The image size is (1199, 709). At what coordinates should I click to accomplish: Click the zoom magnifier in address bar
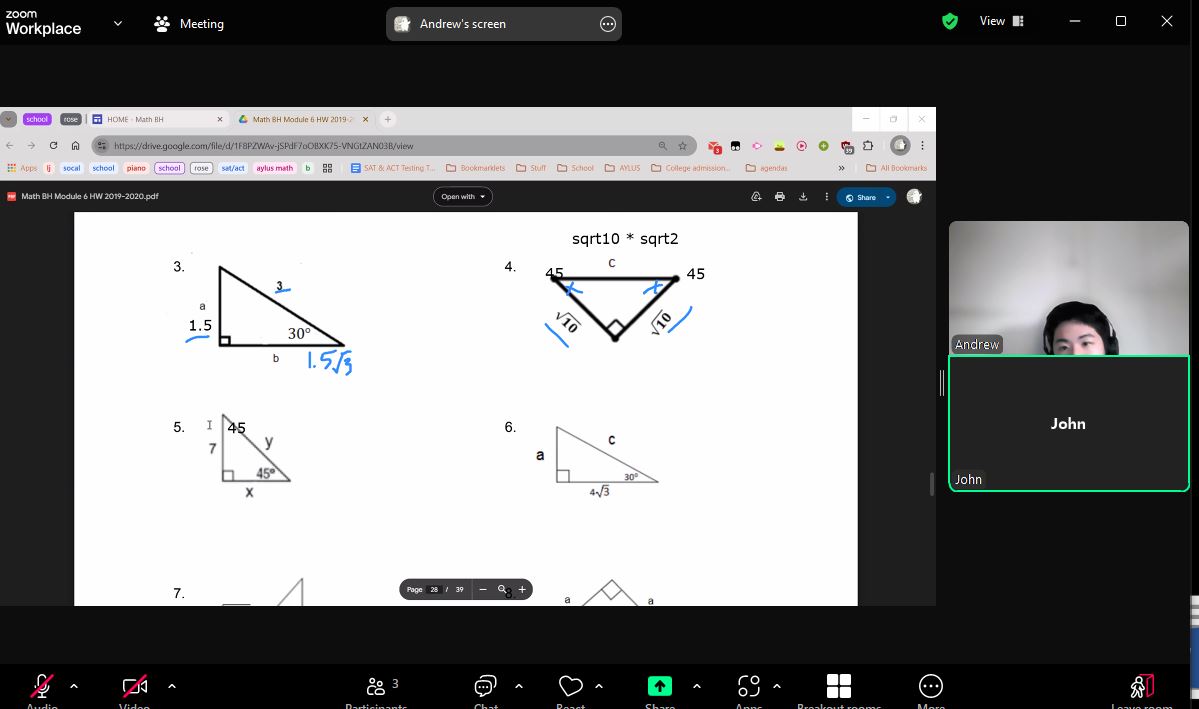point(662,145)
